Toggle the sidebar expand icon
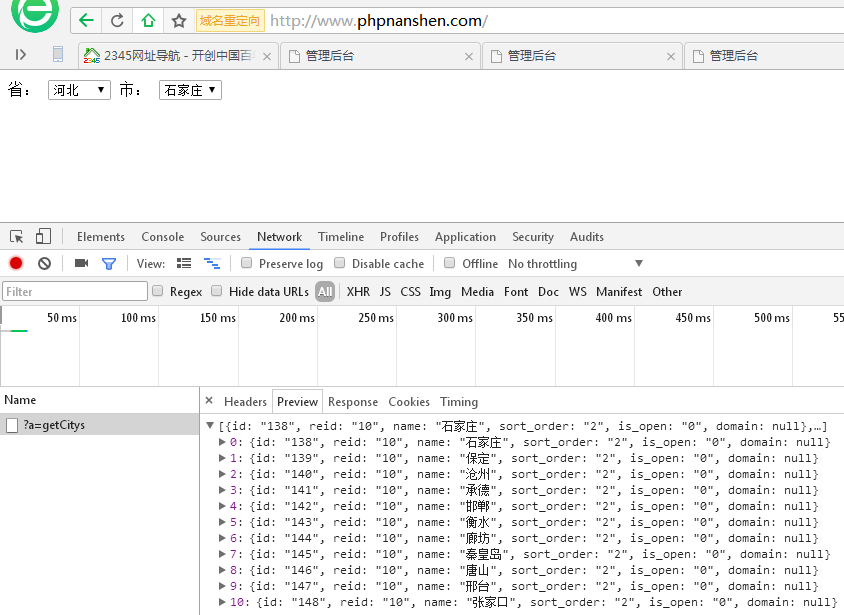This screenshot has width=844, height=615. point(20,54)
